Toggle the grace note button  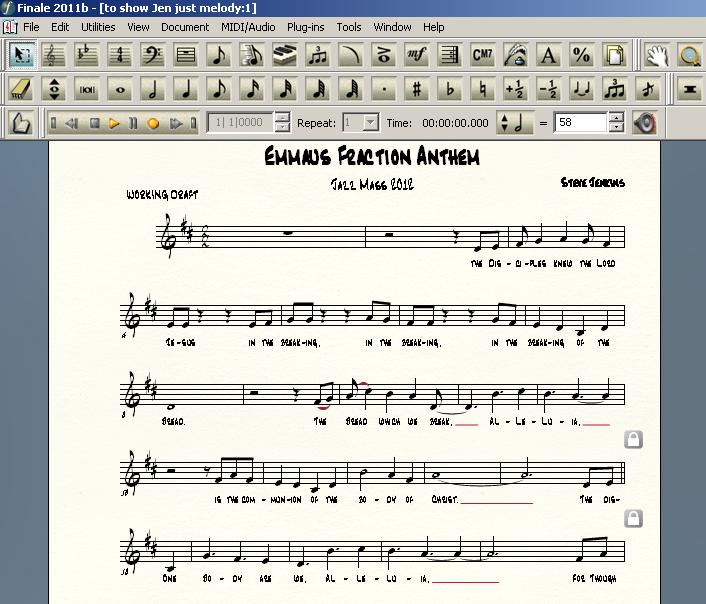647,89
